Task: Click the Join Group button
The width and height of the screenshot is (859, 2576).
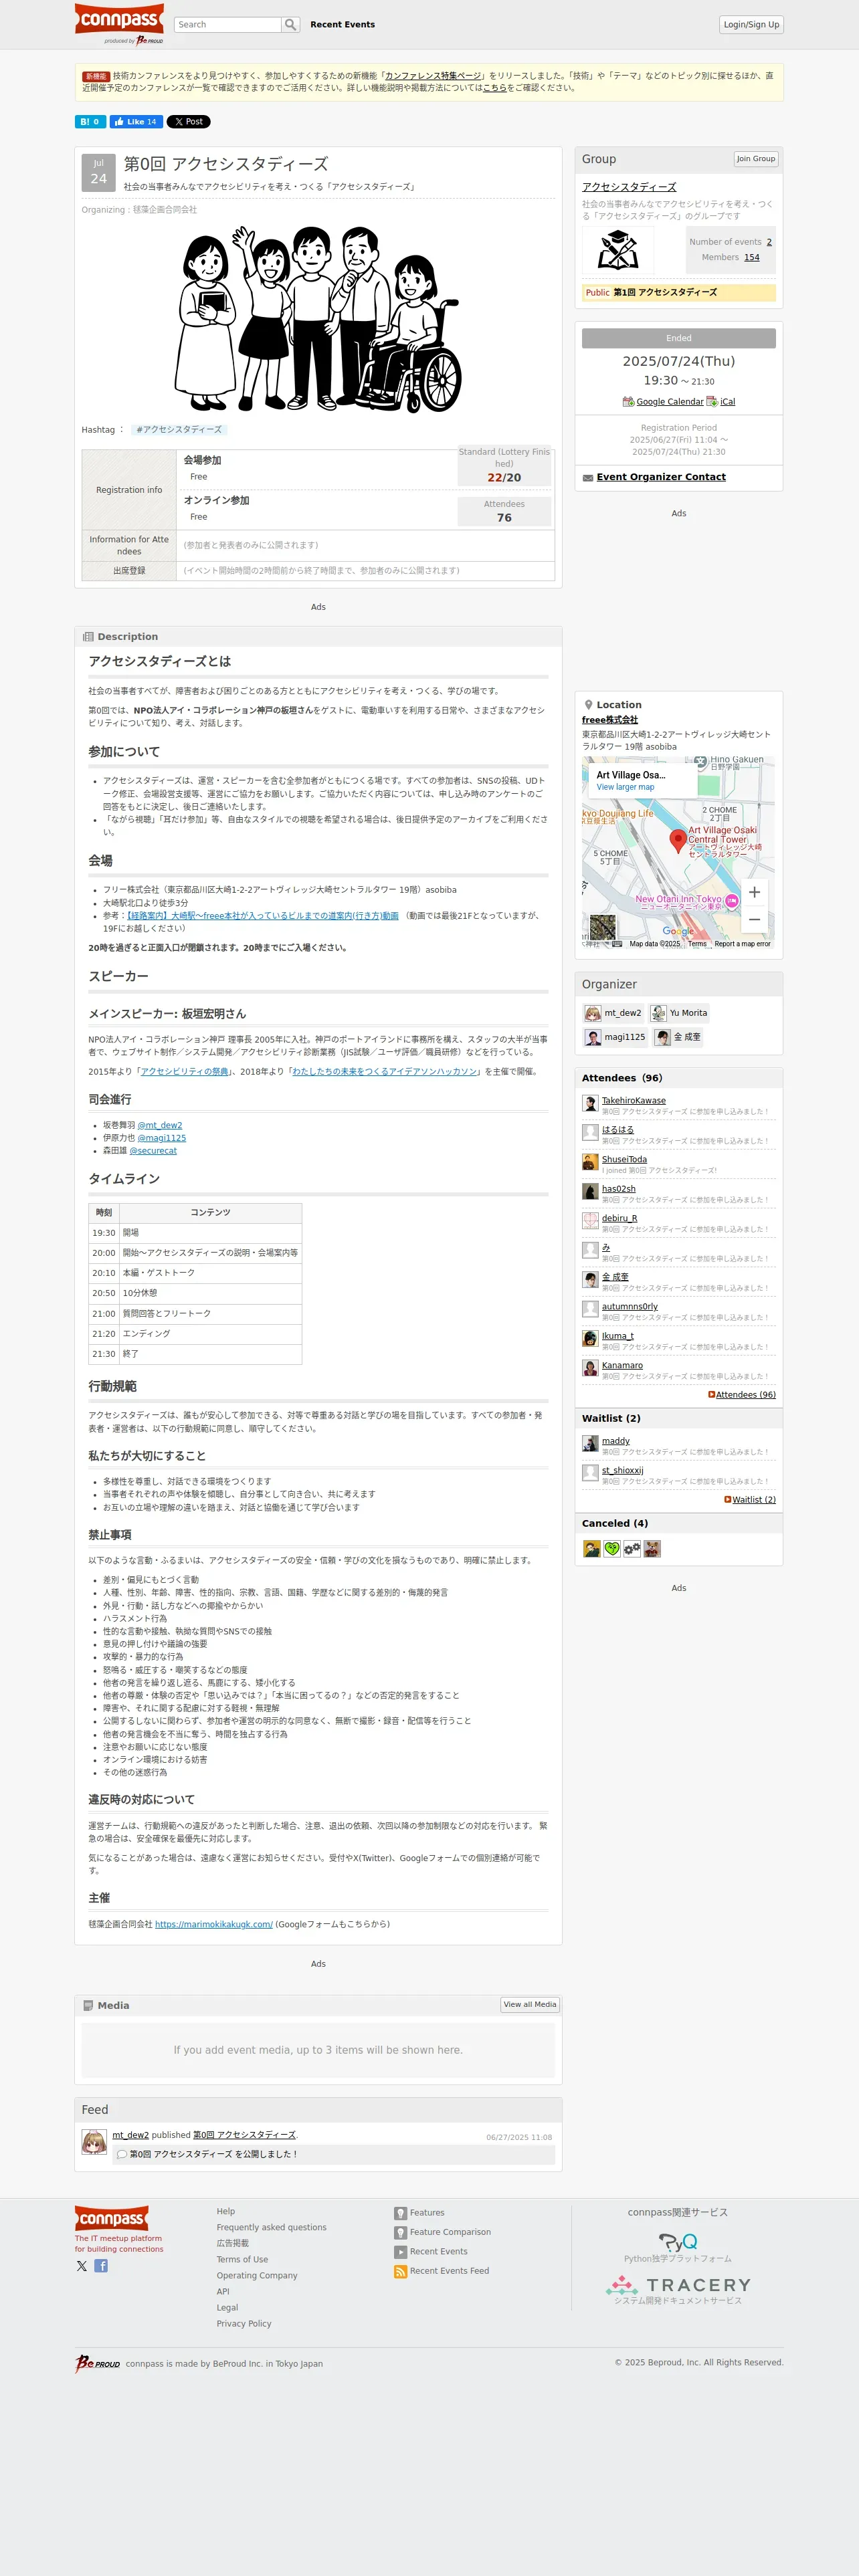Action: pyautogui.click(x=755, y=159)
